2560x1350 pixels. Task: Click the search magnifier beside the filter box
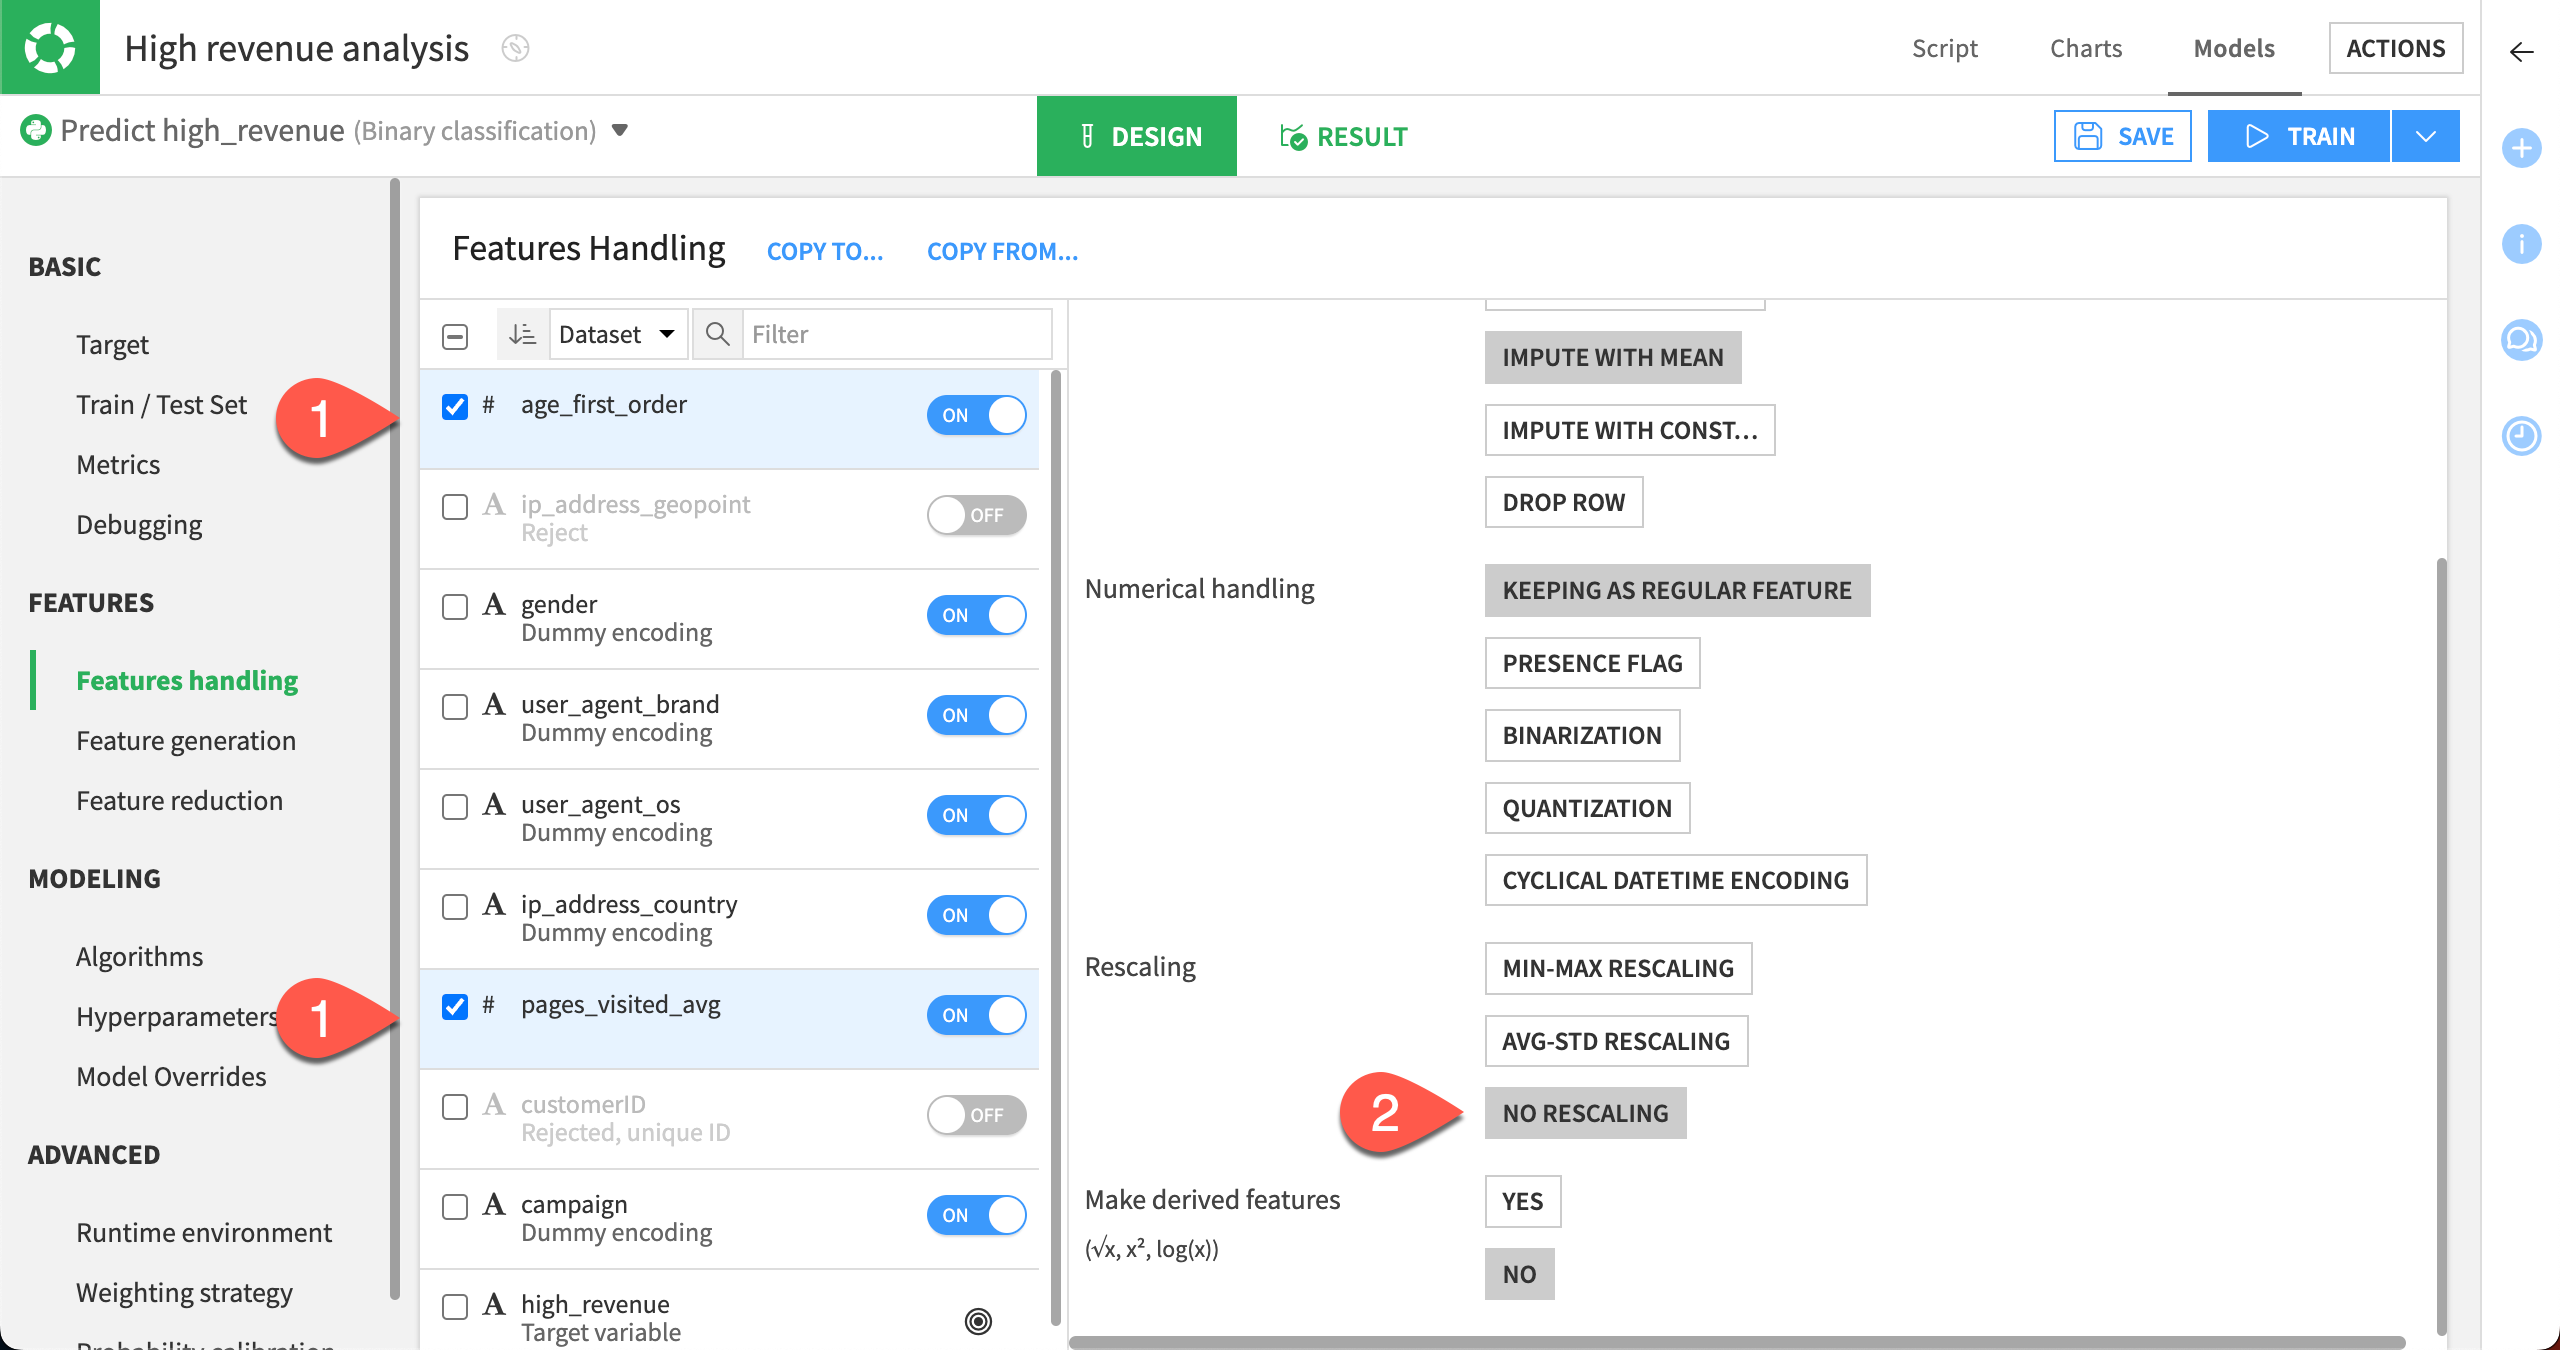click(x=717, y=334)
